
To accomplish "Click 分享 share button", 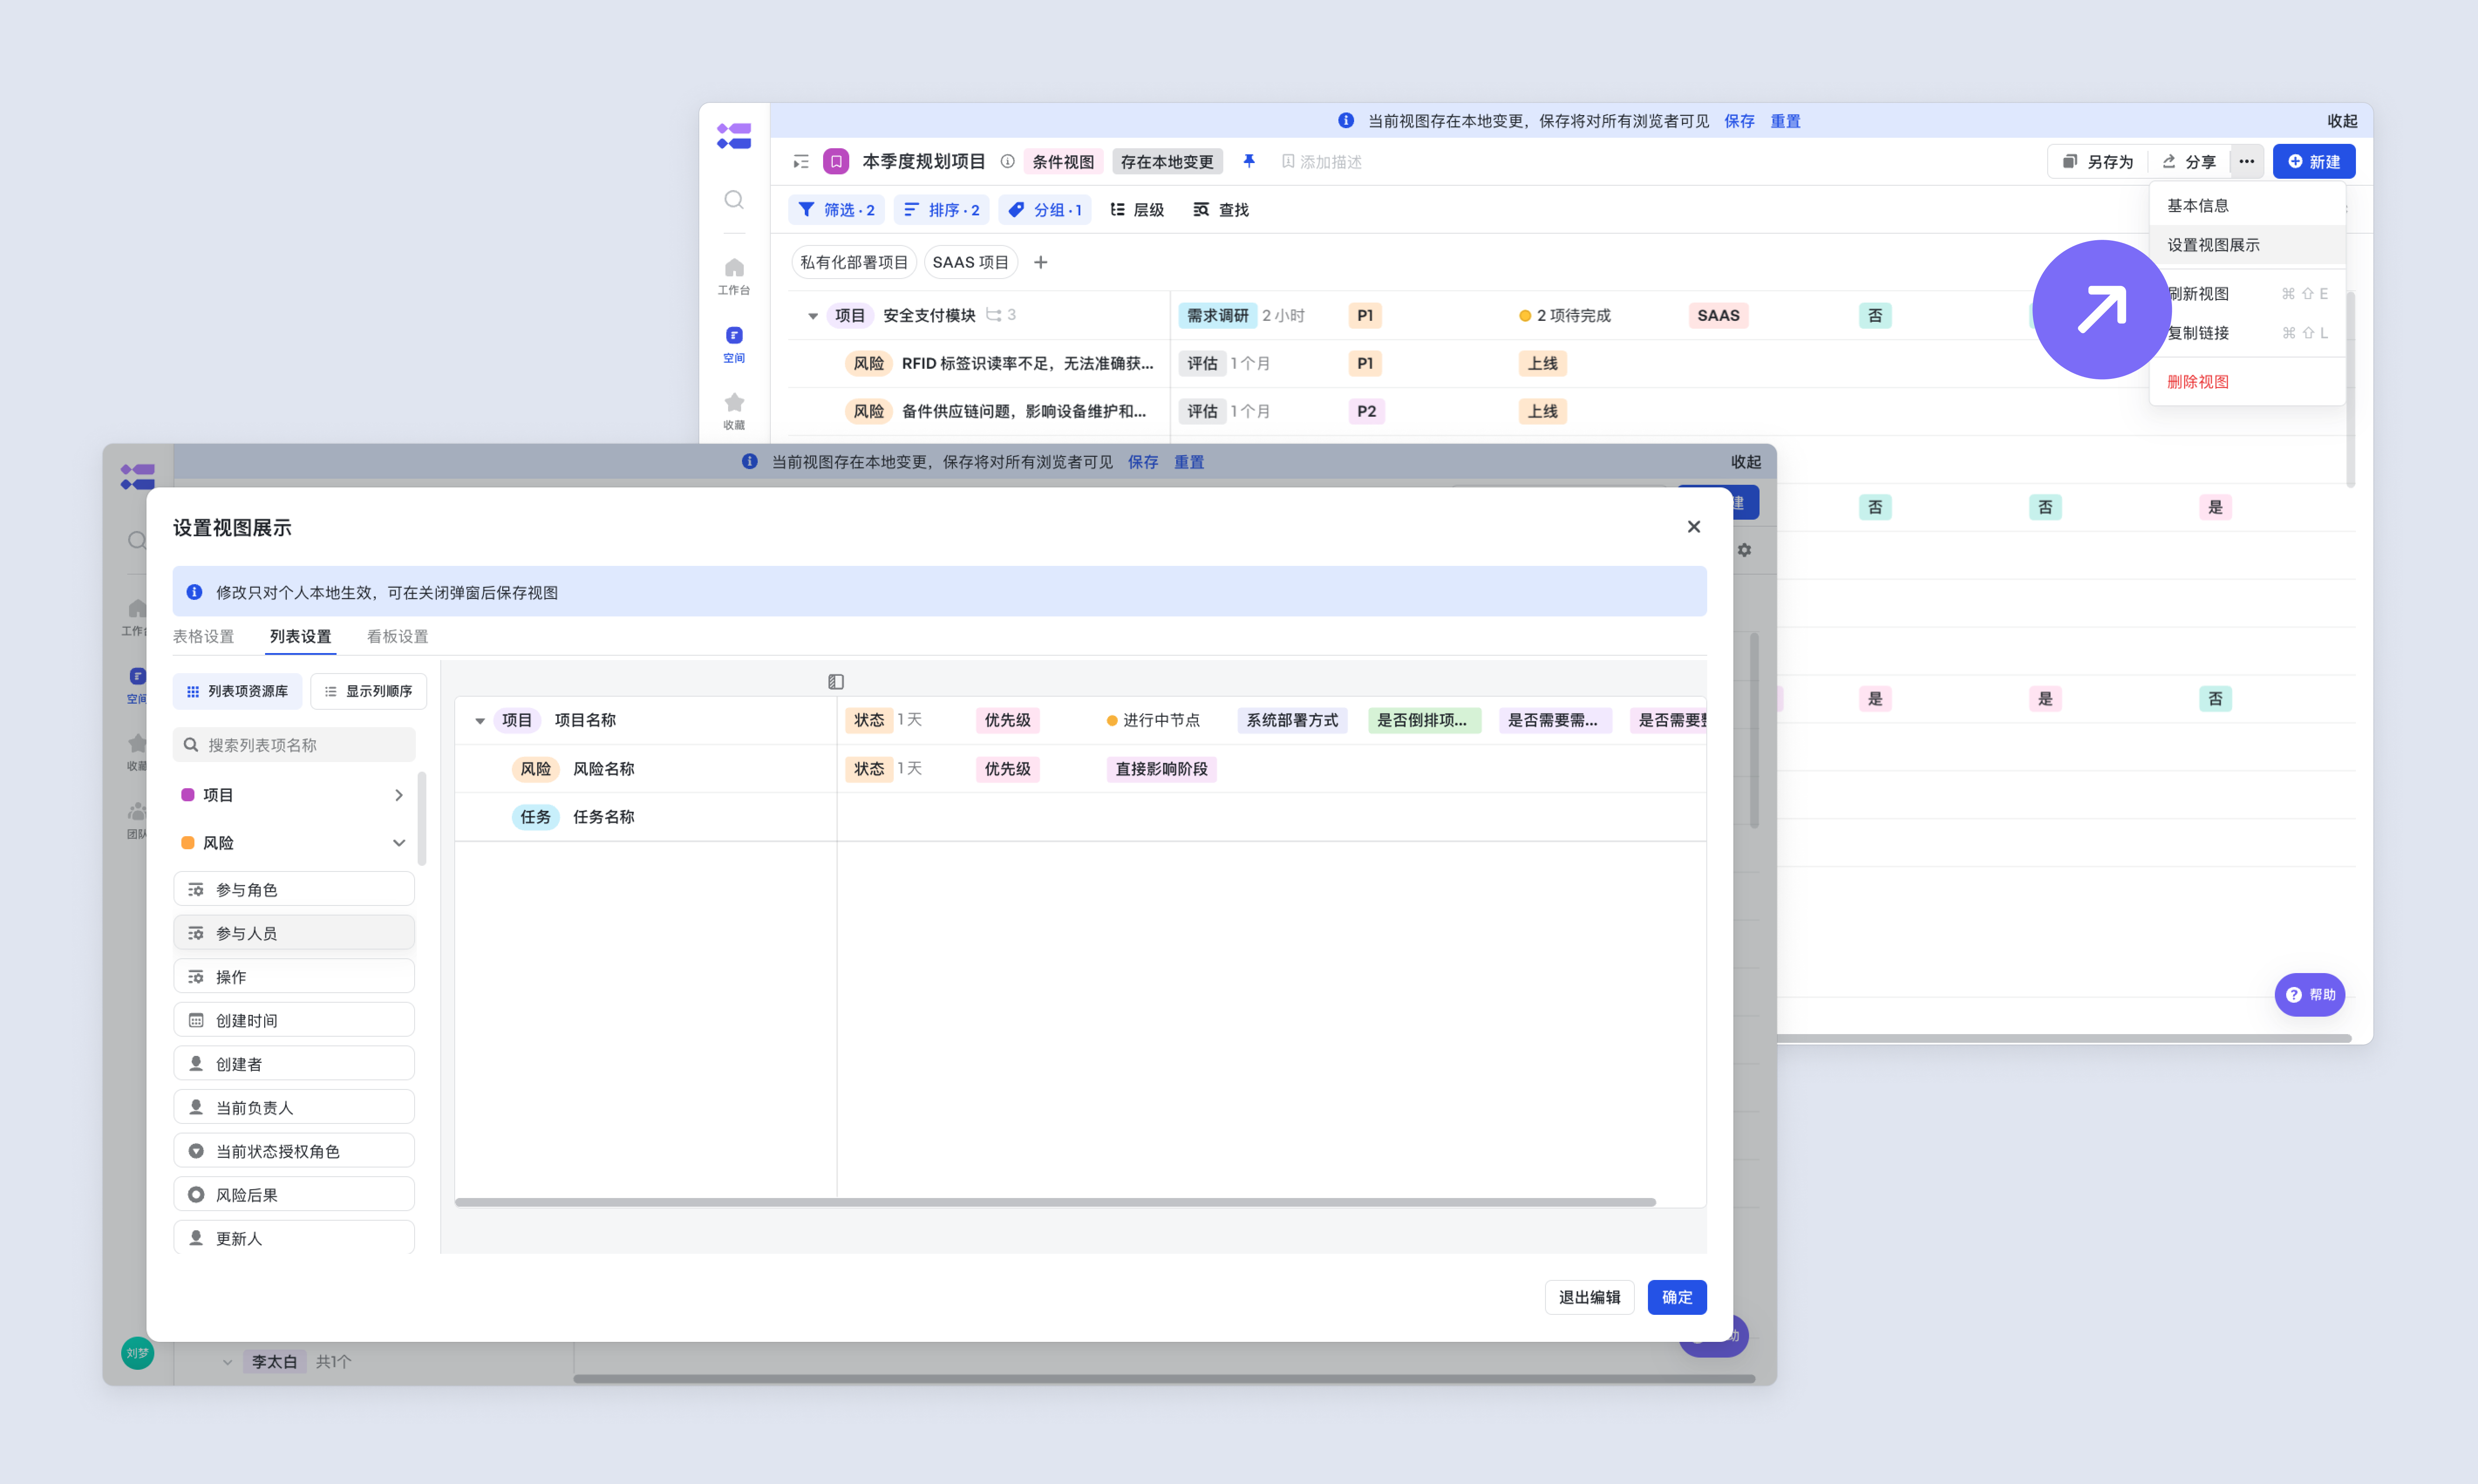I will pos(2189,162).
